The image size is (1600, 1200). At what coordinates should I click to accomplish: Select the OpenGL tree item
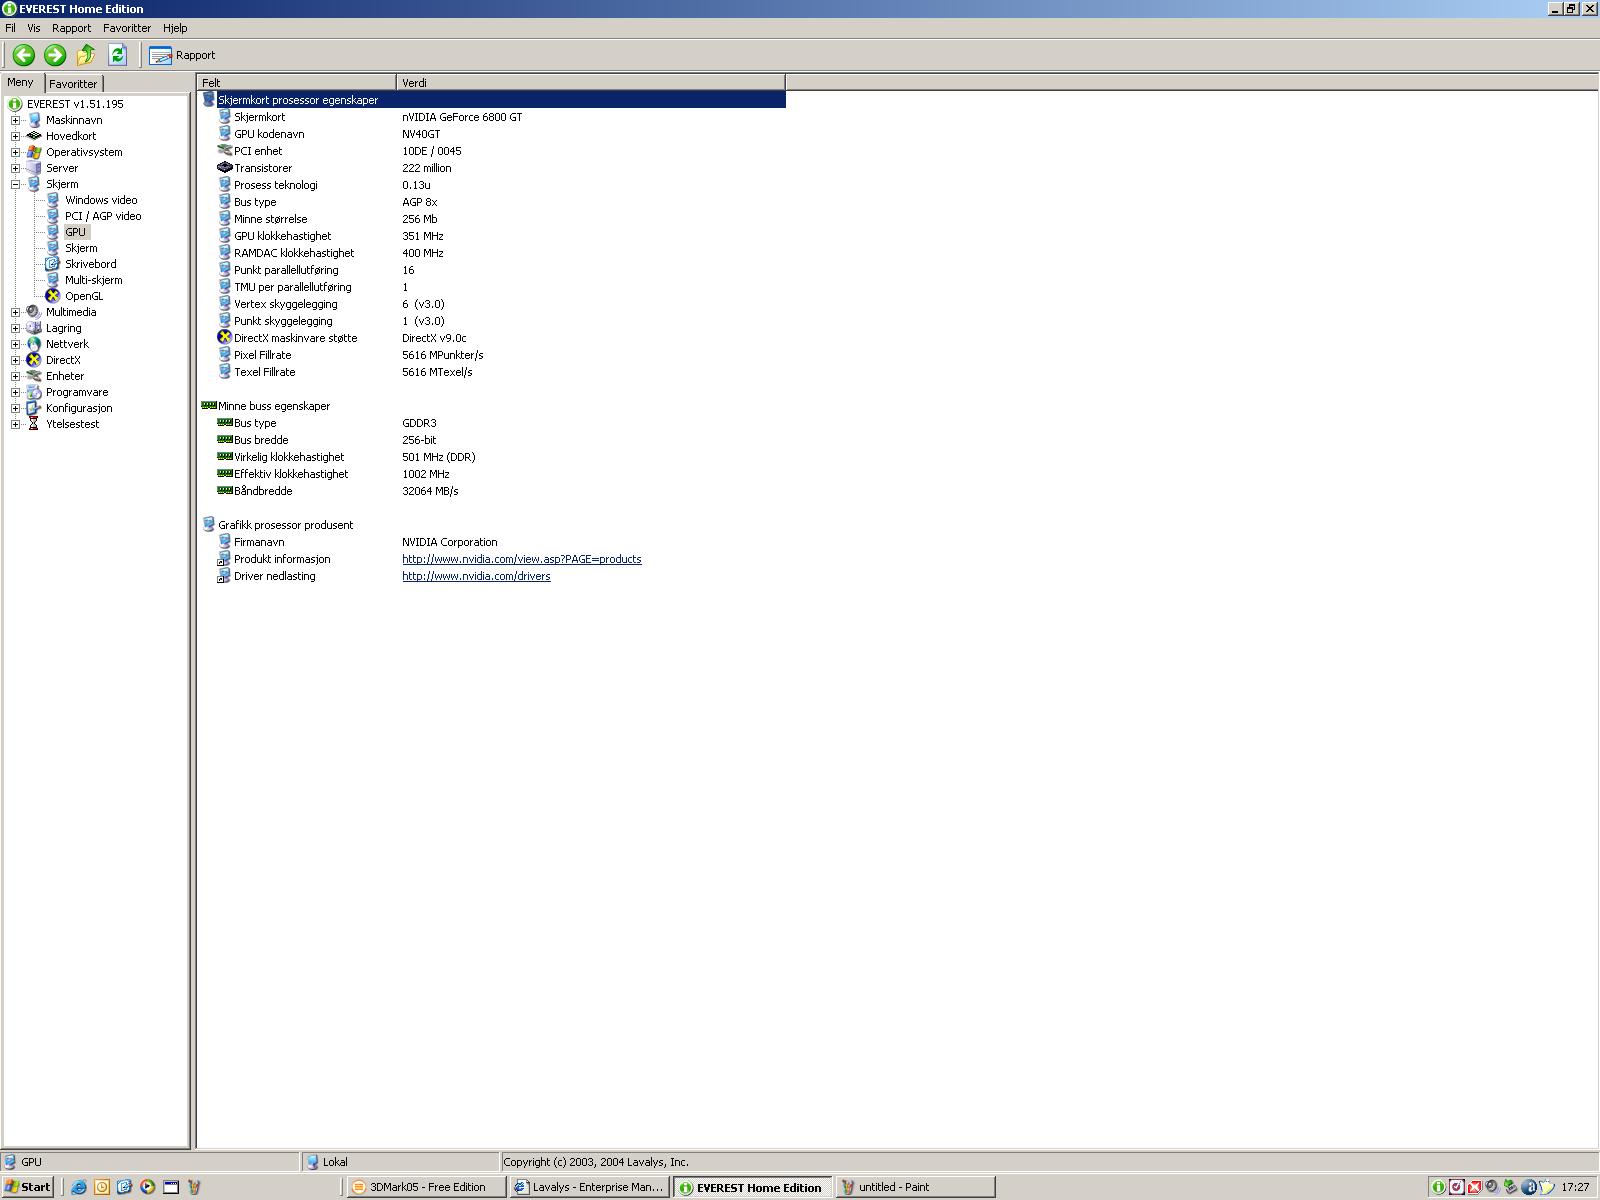[x=84, y=296]
